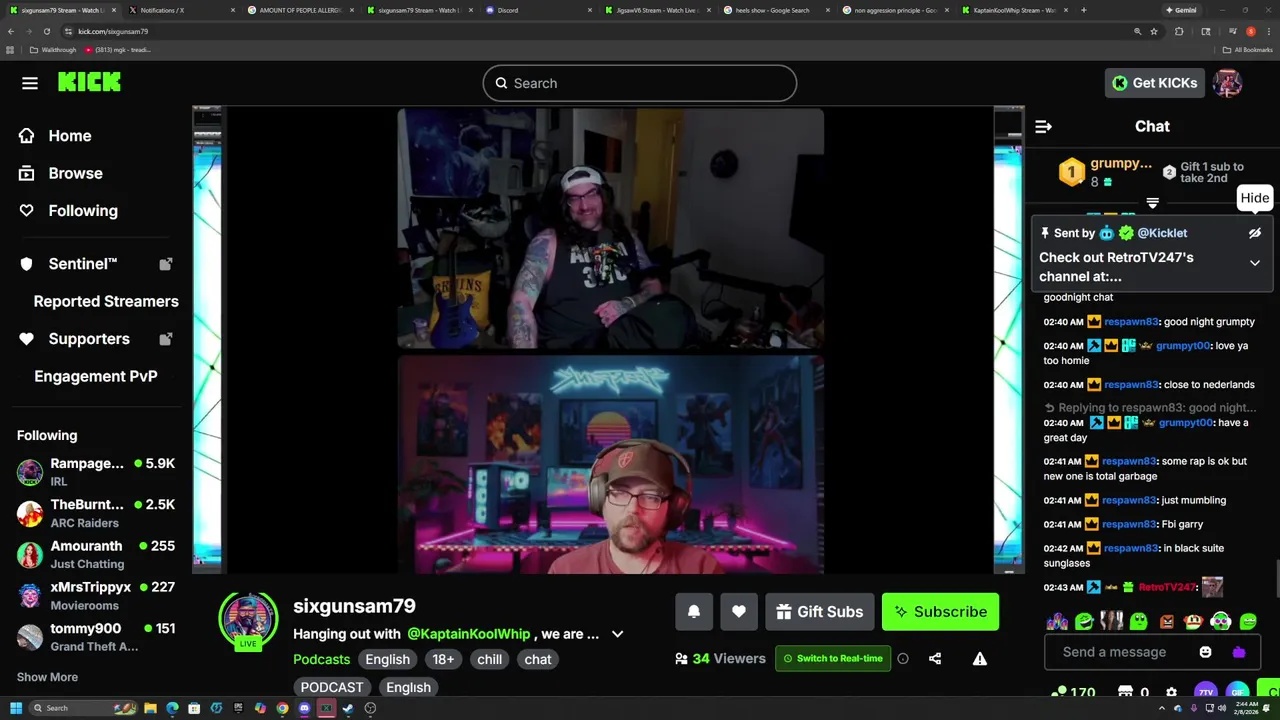This screenshot has width=1280, height=720.
Task: Click the Get KICKs button
Action: click(x=1154, y=83)
